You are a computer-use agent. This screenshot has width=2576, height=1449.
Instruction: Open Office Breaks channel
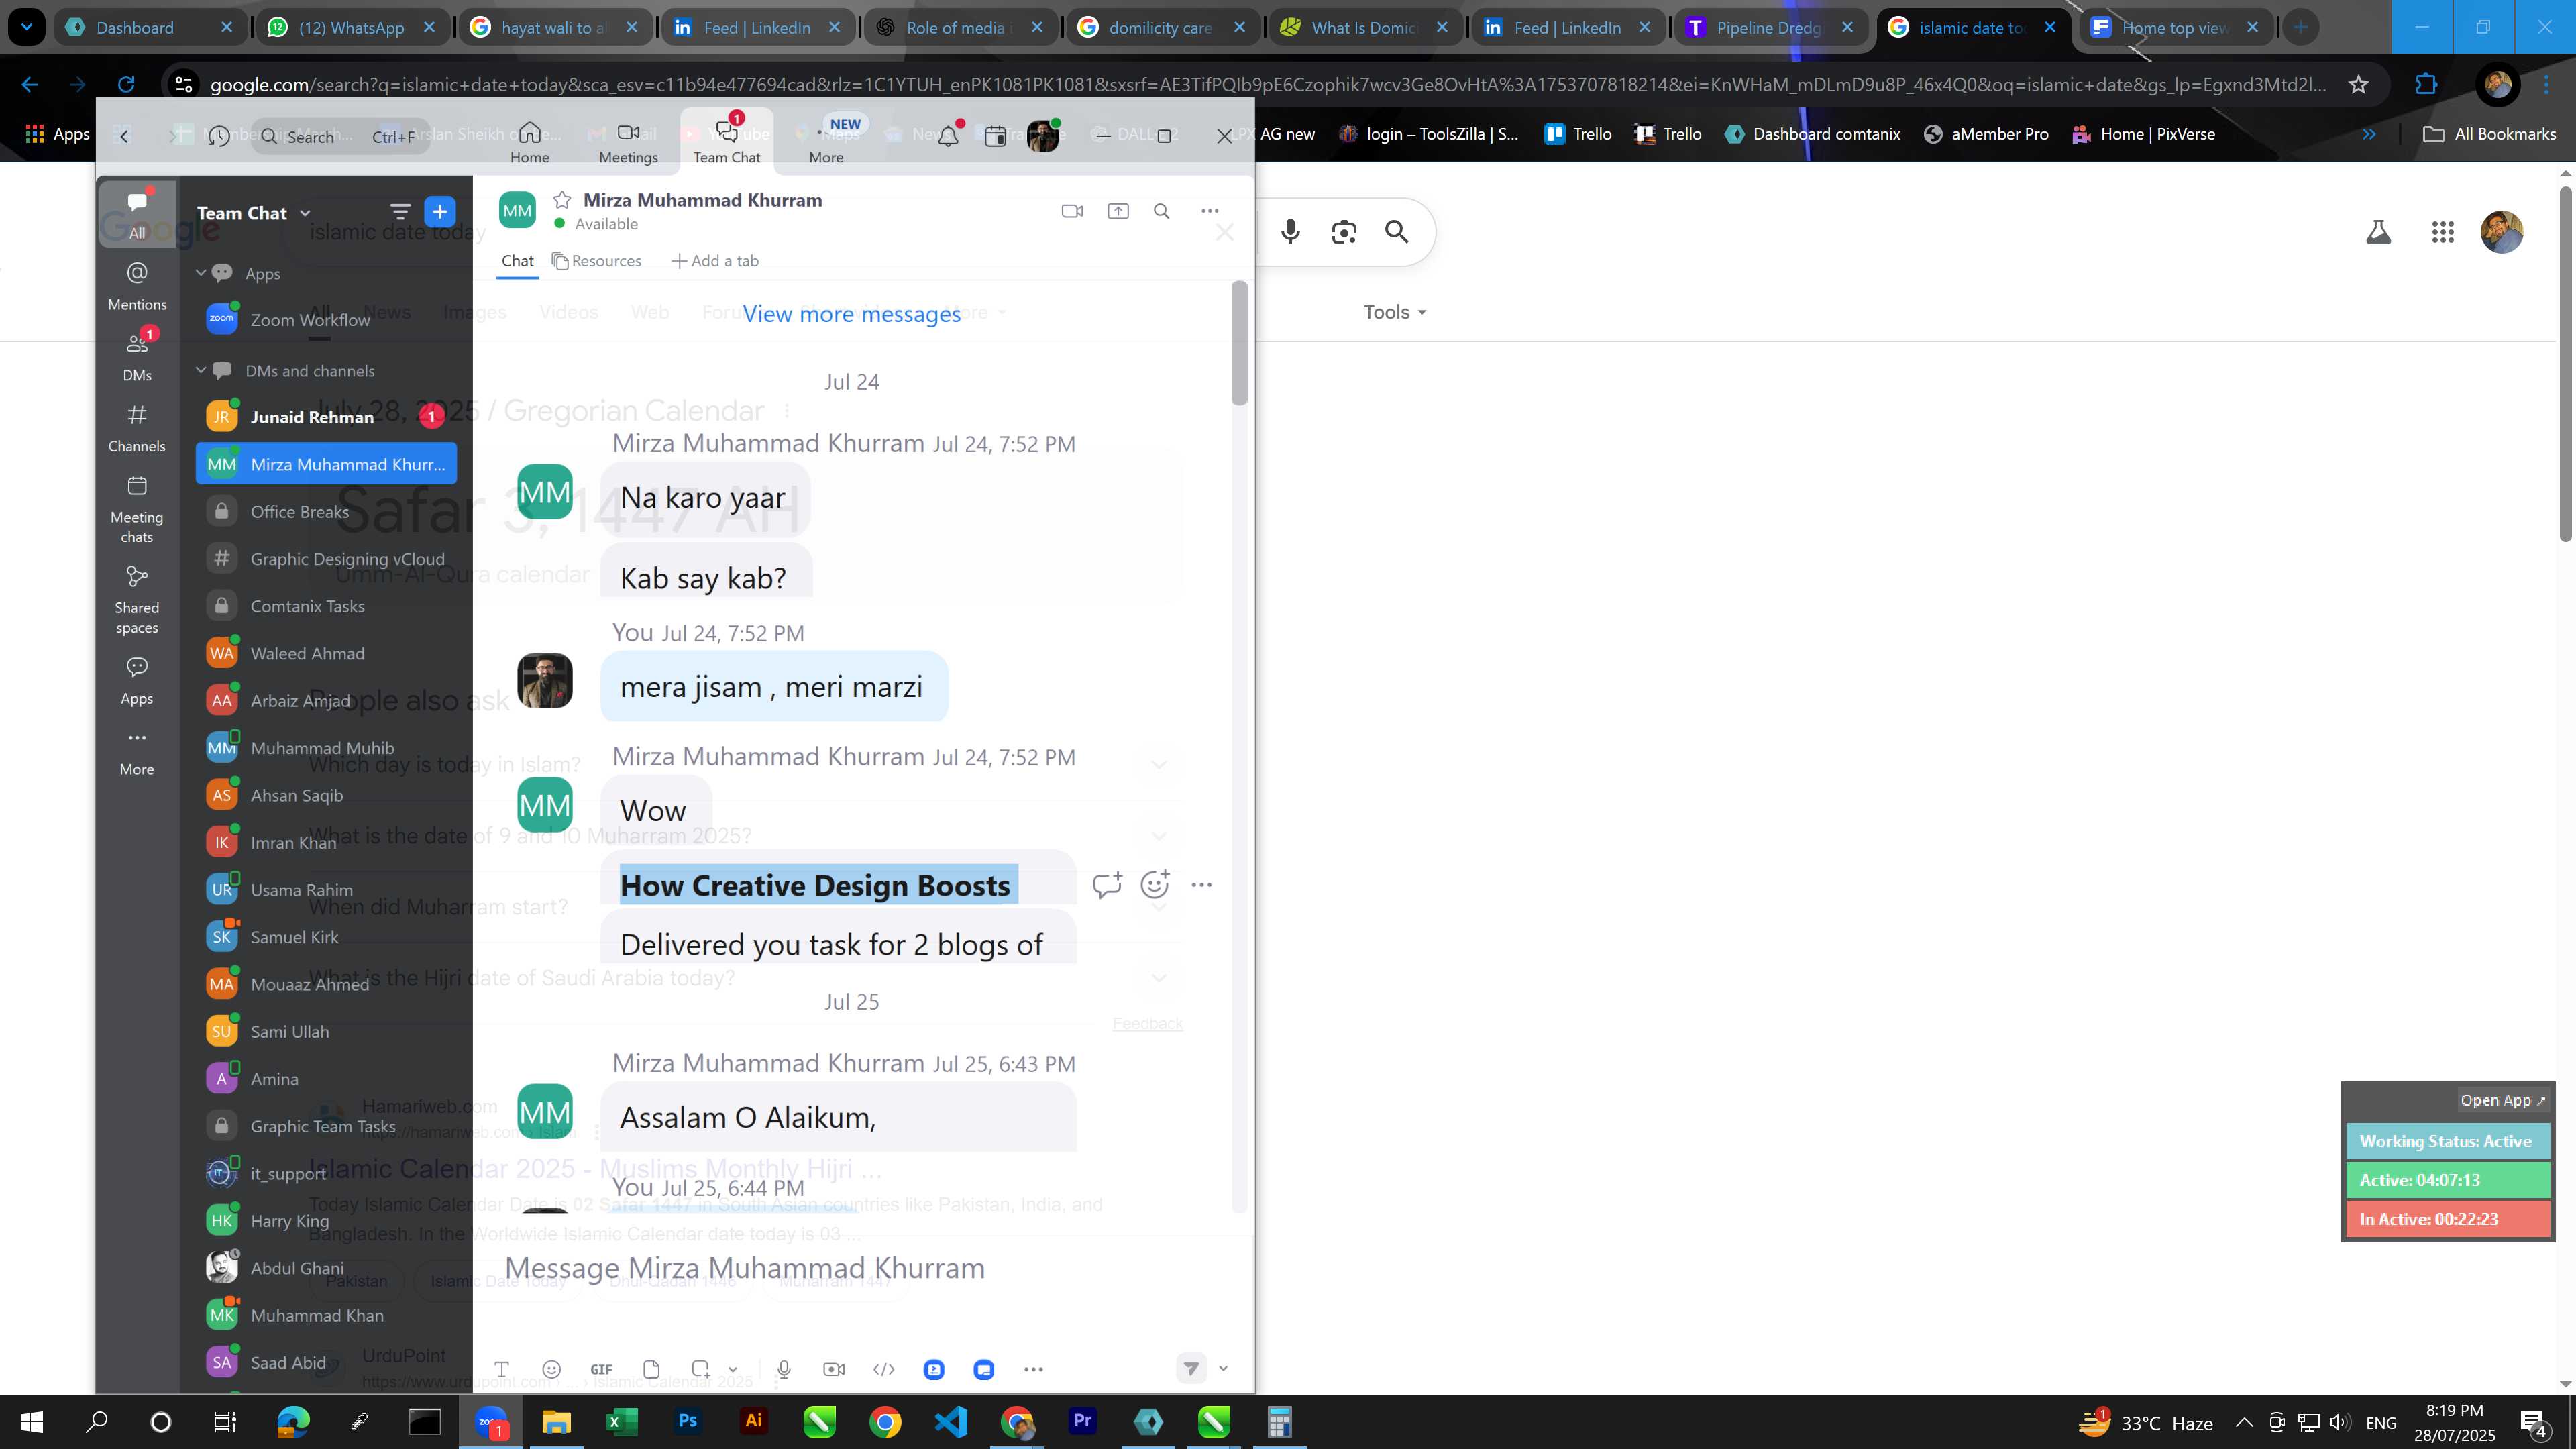[x=326, y=512]
